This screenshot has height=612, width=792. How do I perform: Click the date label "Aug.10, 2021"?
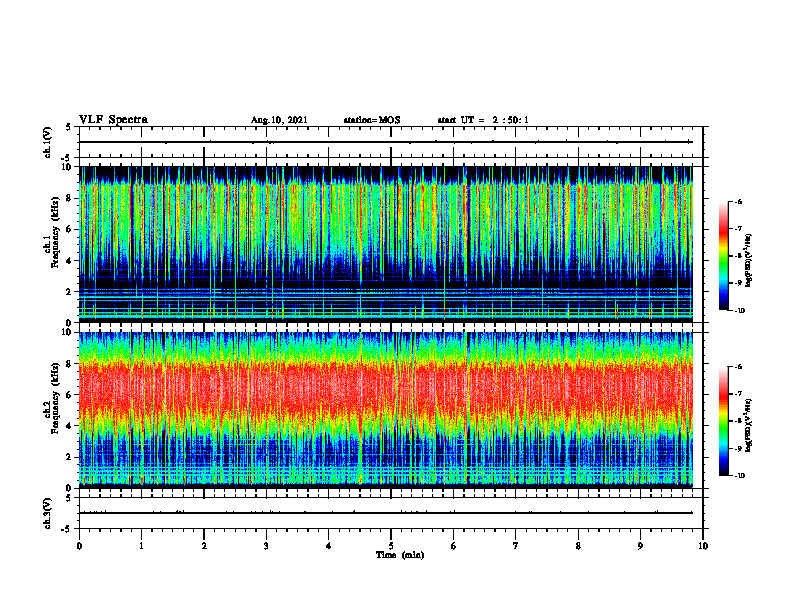click(x=279, y=120)
